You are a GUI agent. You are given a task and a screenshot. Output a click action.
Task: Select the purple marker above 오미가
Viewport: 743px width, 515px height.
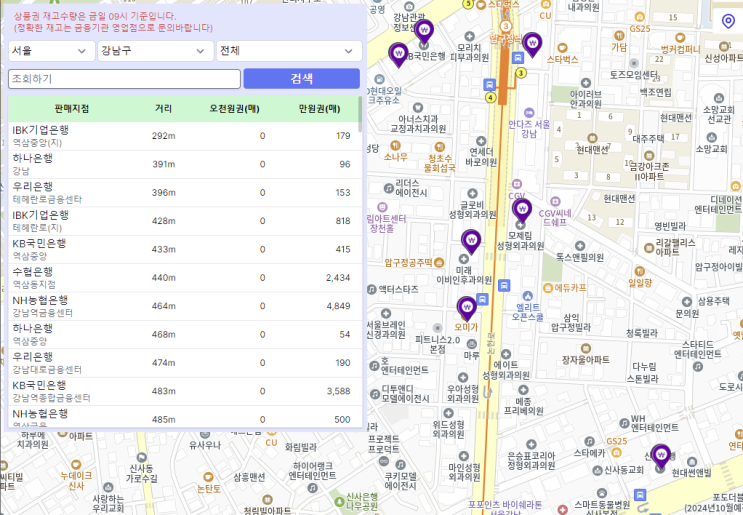(x=467, y=309)
